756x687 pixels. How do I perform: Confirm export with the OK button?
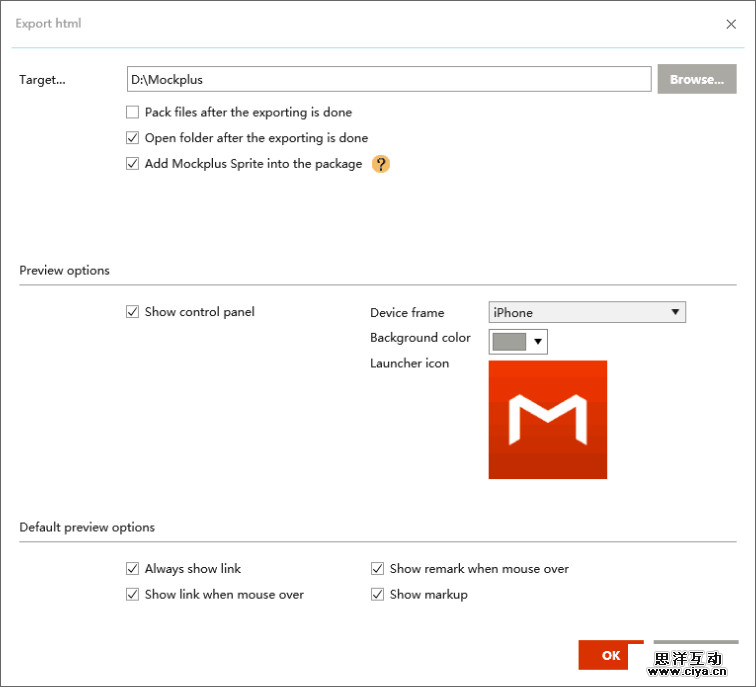pos(610,656)
